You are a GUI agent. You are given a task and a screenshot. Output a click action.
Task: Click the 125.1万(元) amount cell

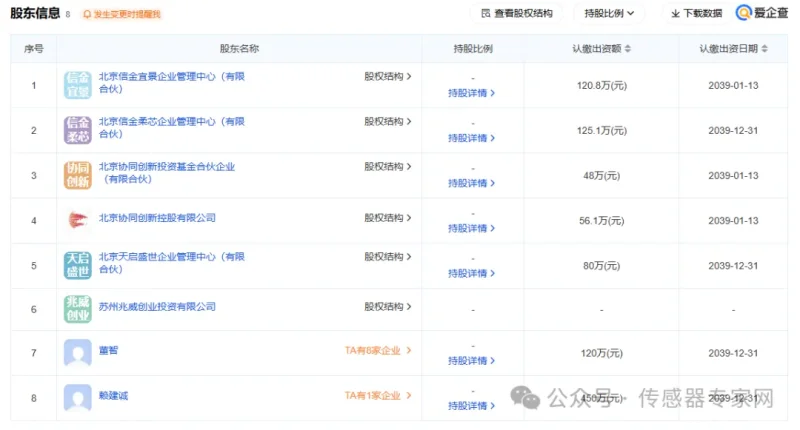tap(602, 130)
